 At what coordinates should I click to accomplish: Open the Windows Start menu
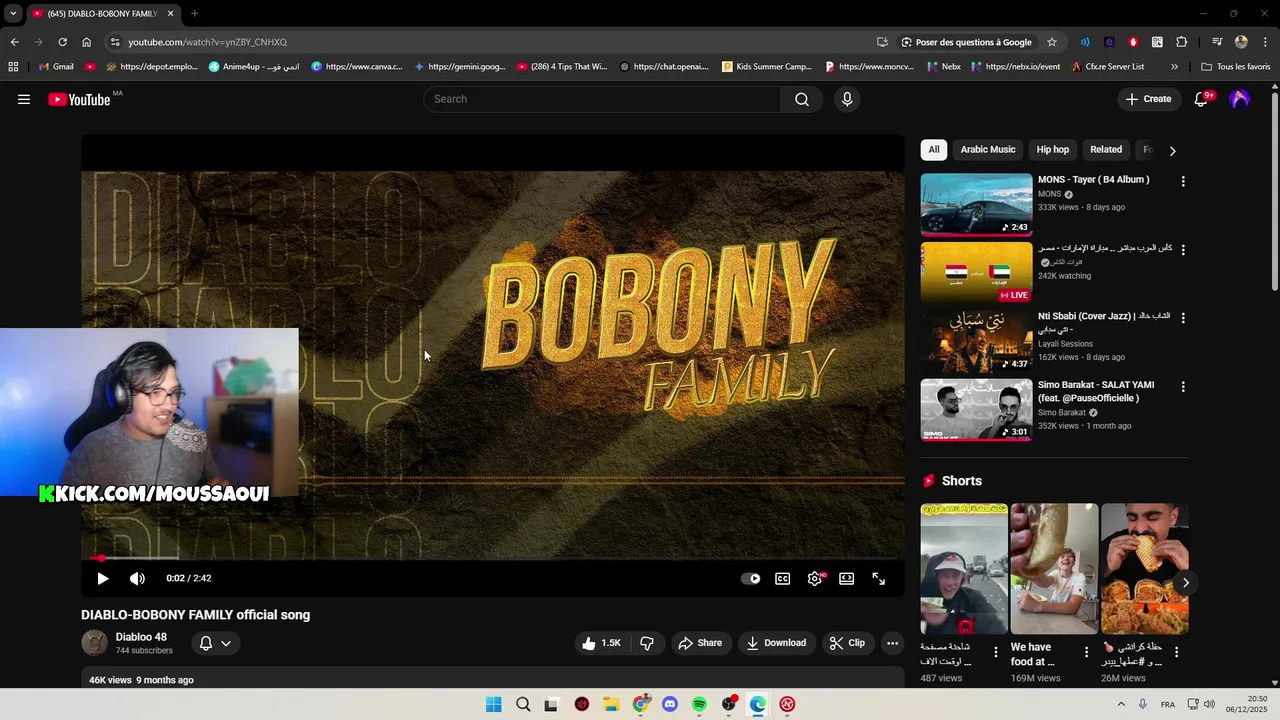tap(493, 704)
